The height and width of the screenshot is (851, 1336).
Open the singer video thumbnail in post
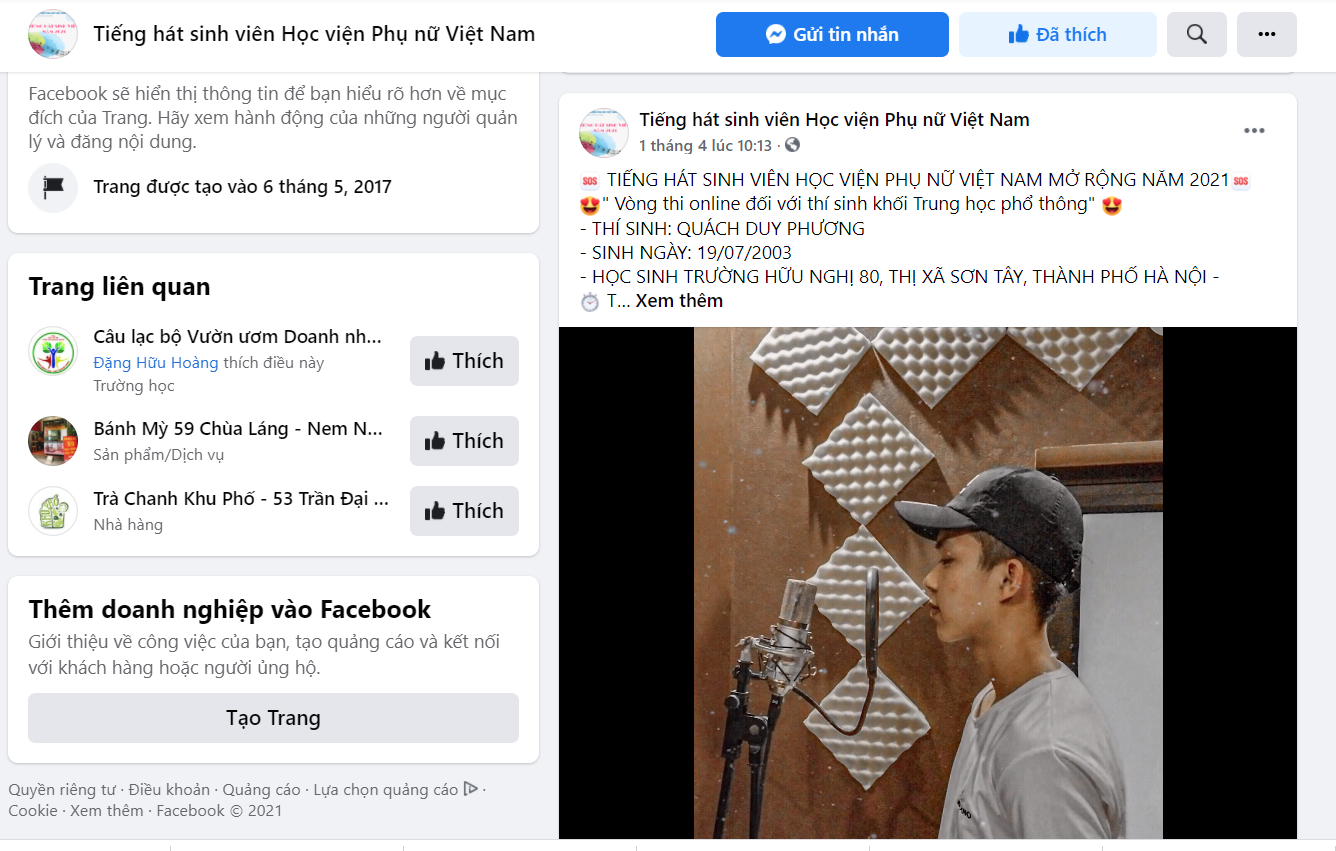(928, 583)
